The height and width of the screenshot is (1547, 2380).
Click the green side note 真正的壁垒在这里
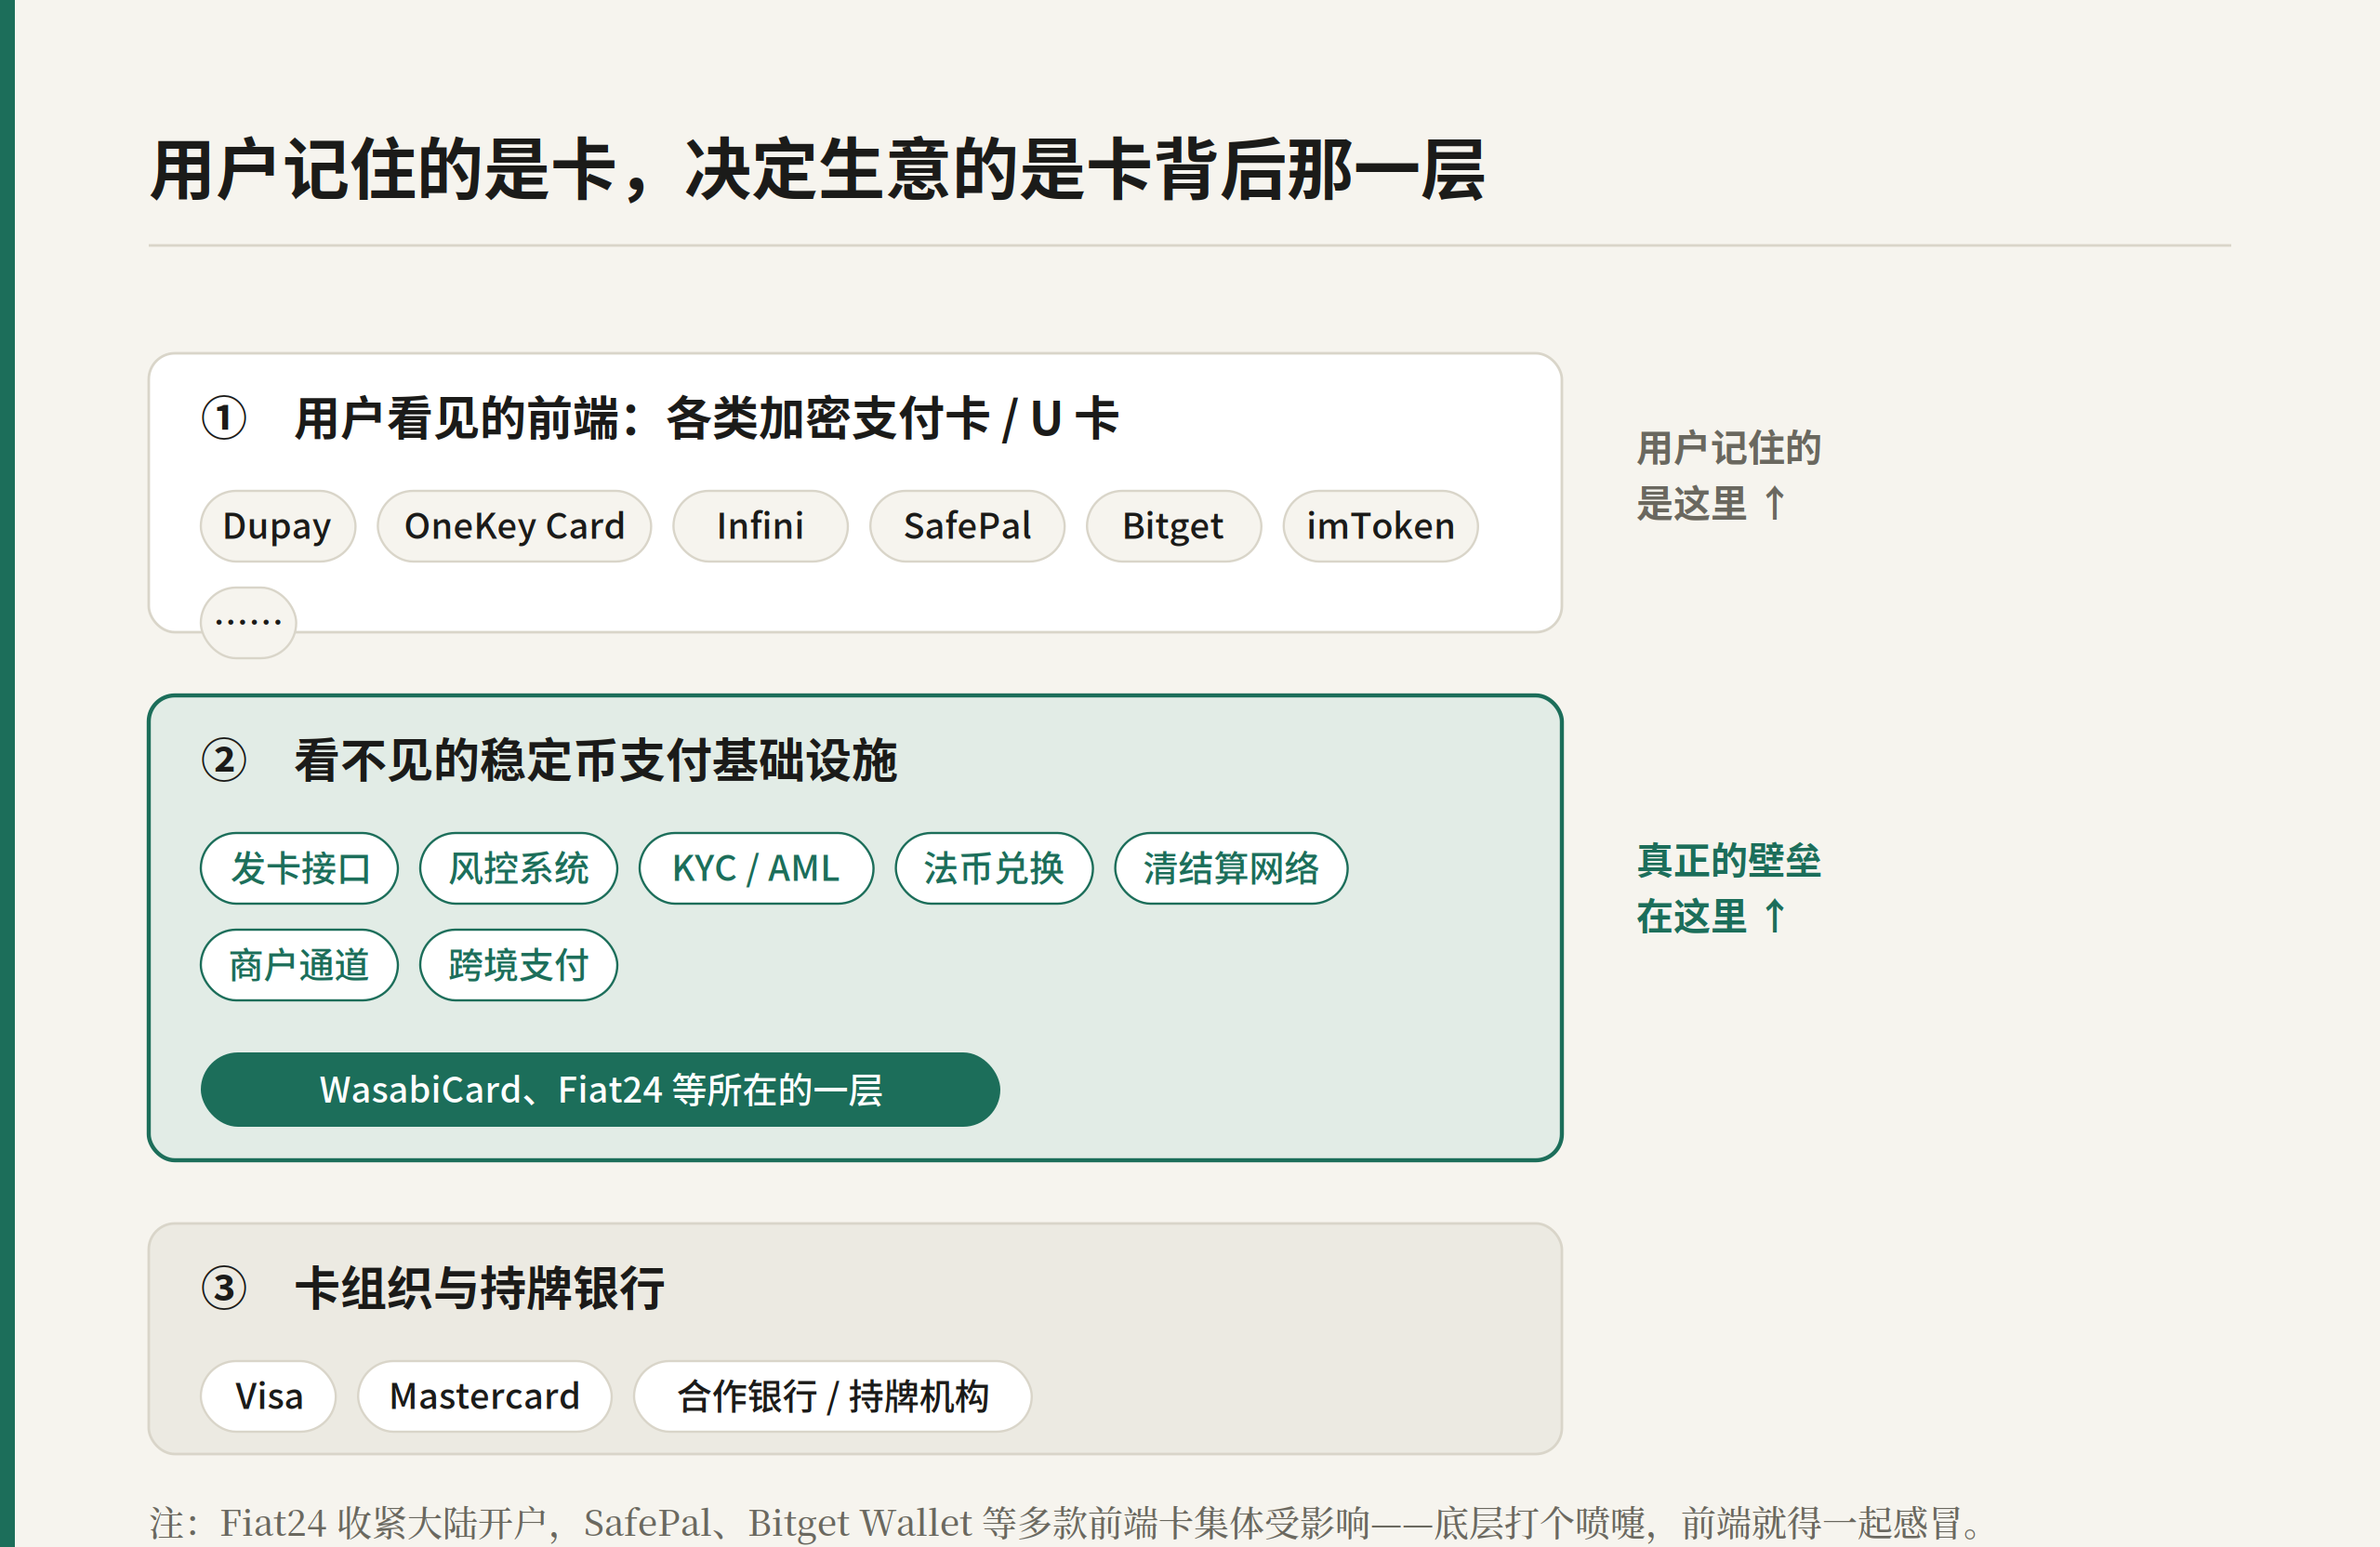pos(1728,888)
